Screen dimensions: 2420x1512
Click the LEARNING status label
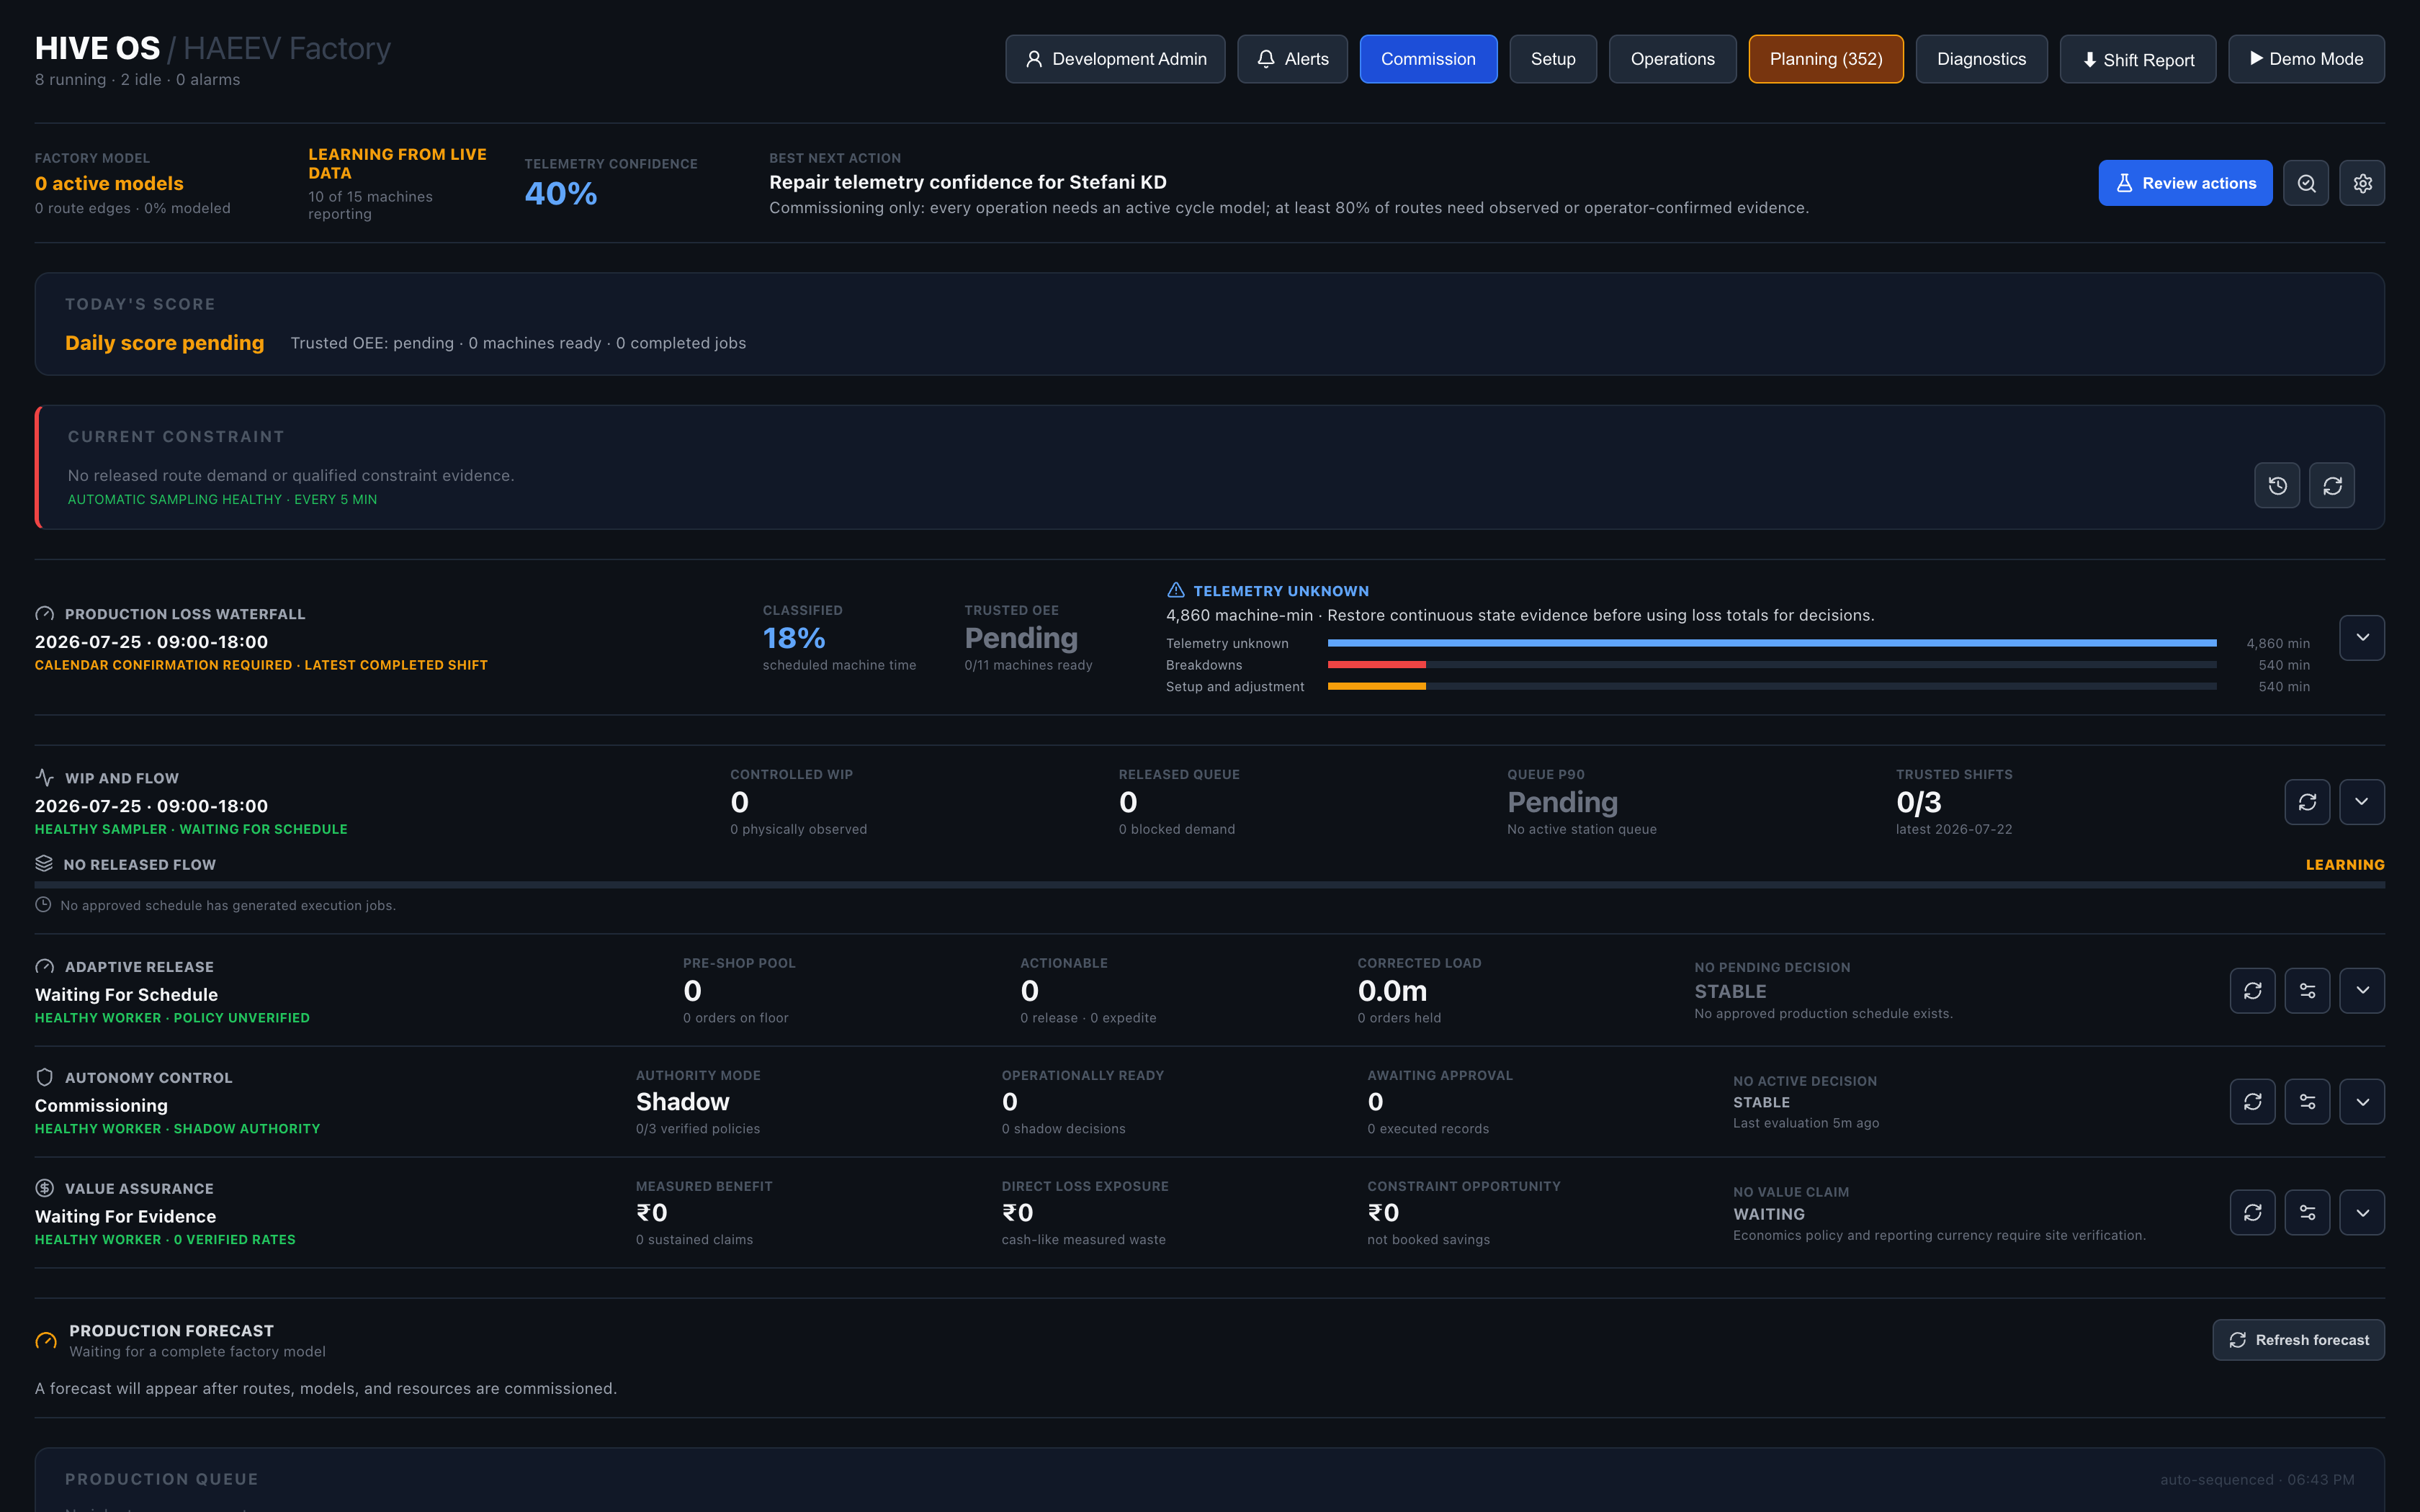point(2345,864)
